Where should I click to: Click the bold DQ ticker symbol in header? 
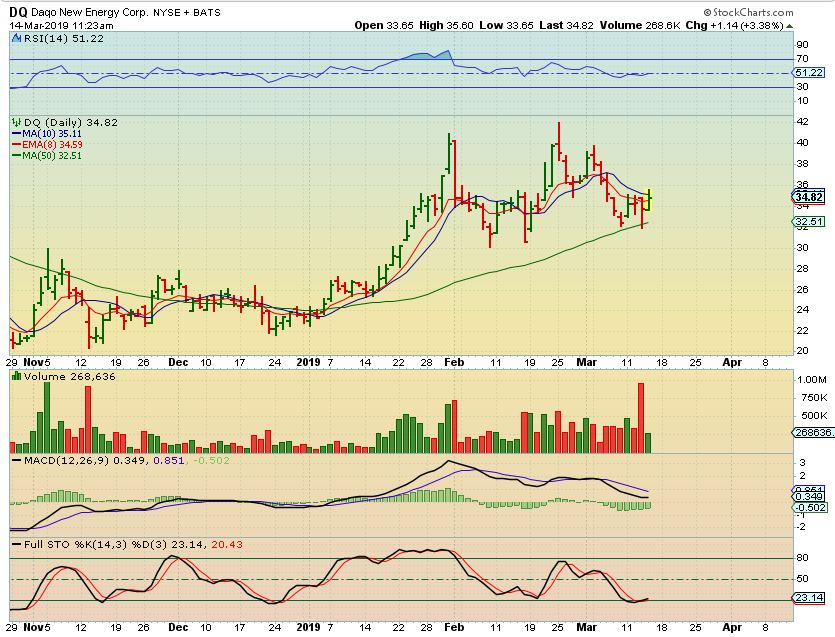[18, 12]
